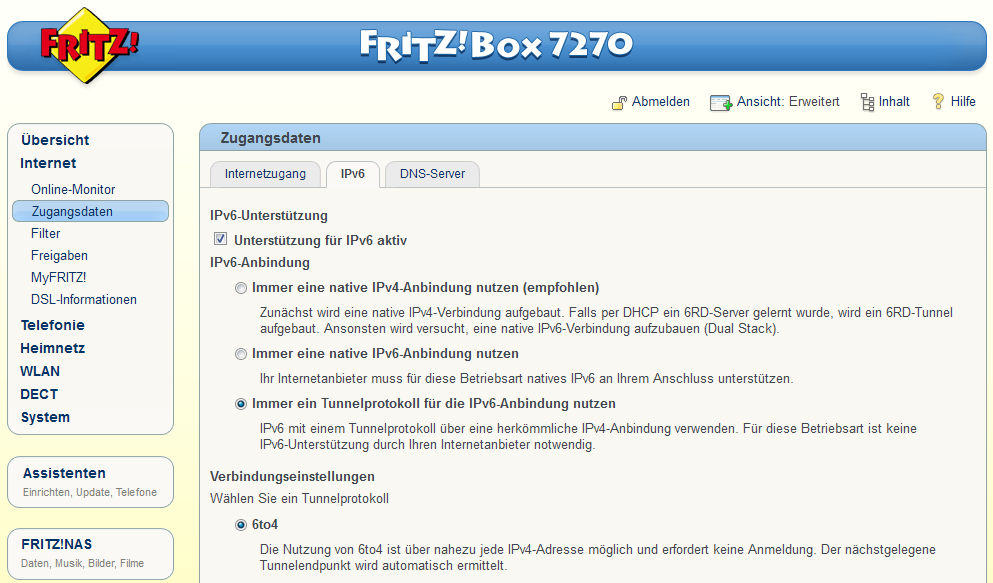The image size is (993, 583).
Task: Expand the Telefonie menu section
Action: tap(53, 325)
